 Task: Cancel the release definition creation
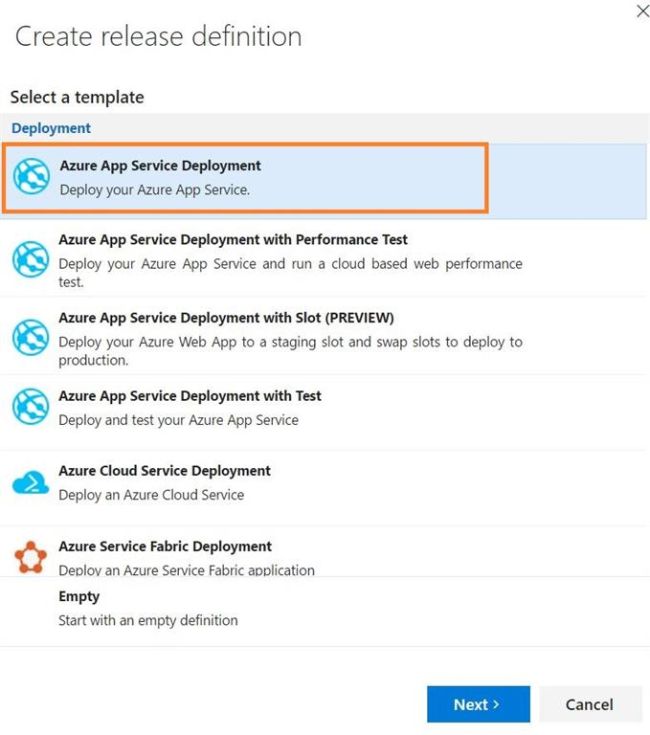tap(589, 704)
